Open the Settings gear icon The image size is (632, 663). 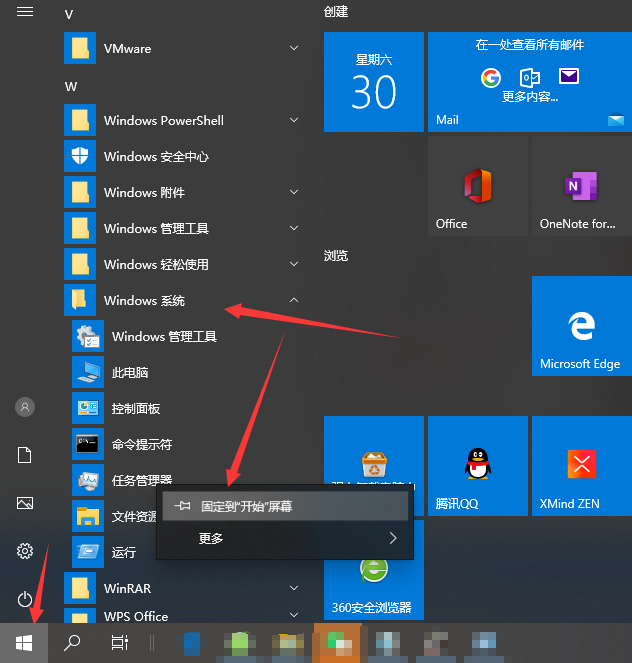pos(25,551)
